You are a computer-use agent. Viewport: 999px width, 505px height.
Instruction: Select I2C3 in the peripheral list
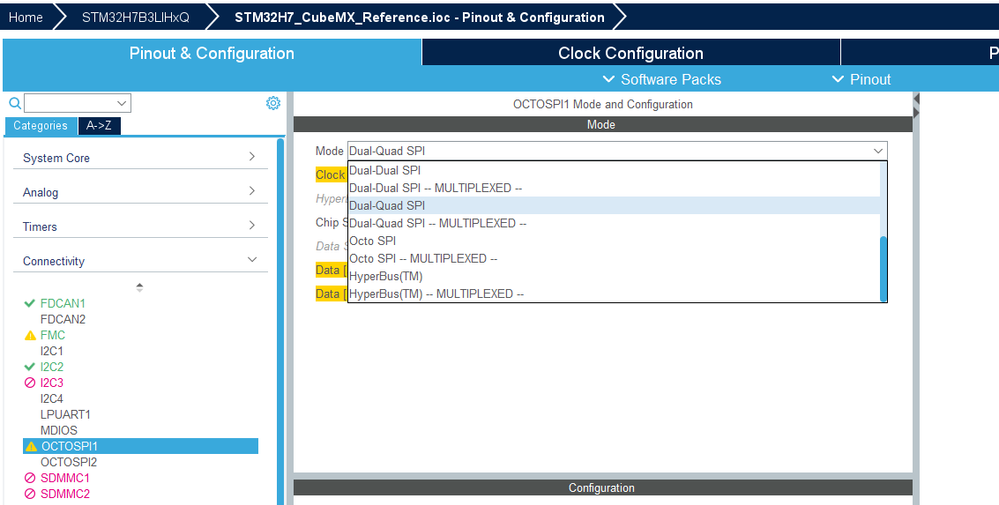coord(52,383)
